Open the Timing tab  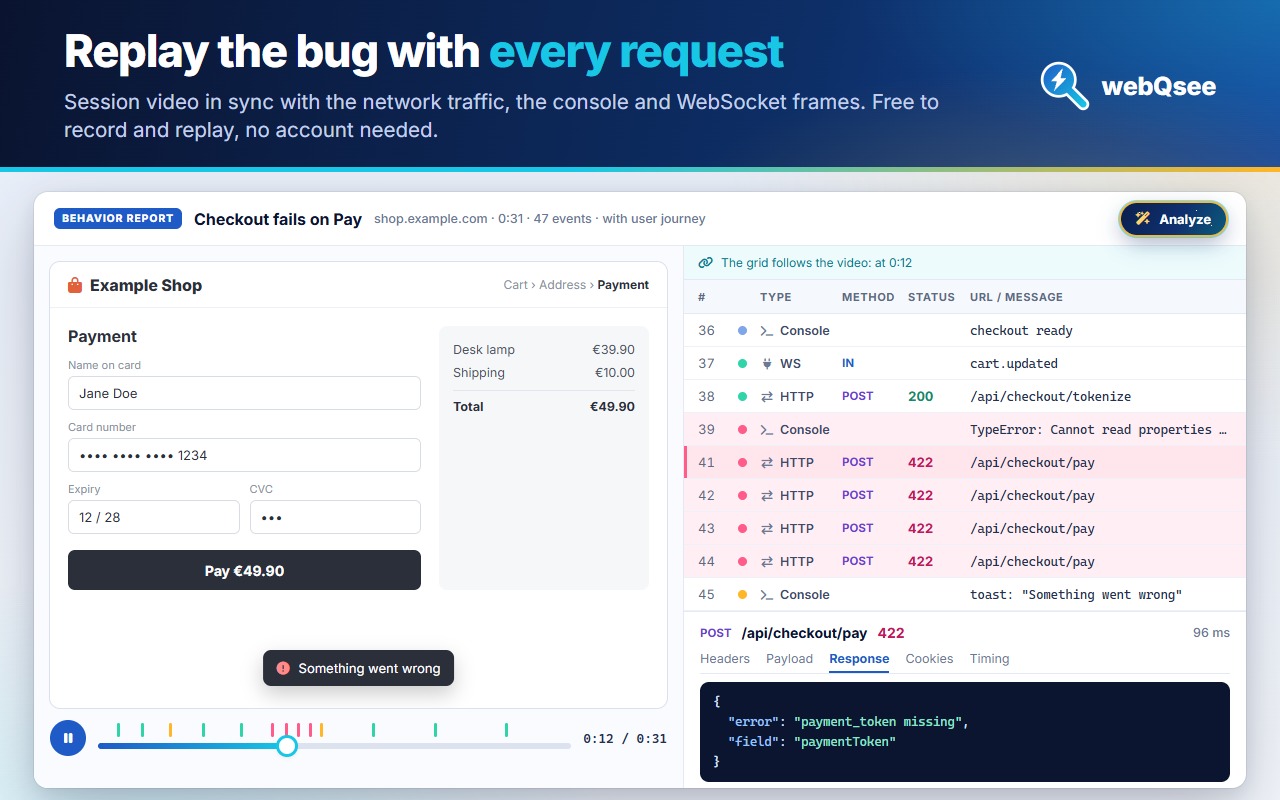tap(989, 659)
